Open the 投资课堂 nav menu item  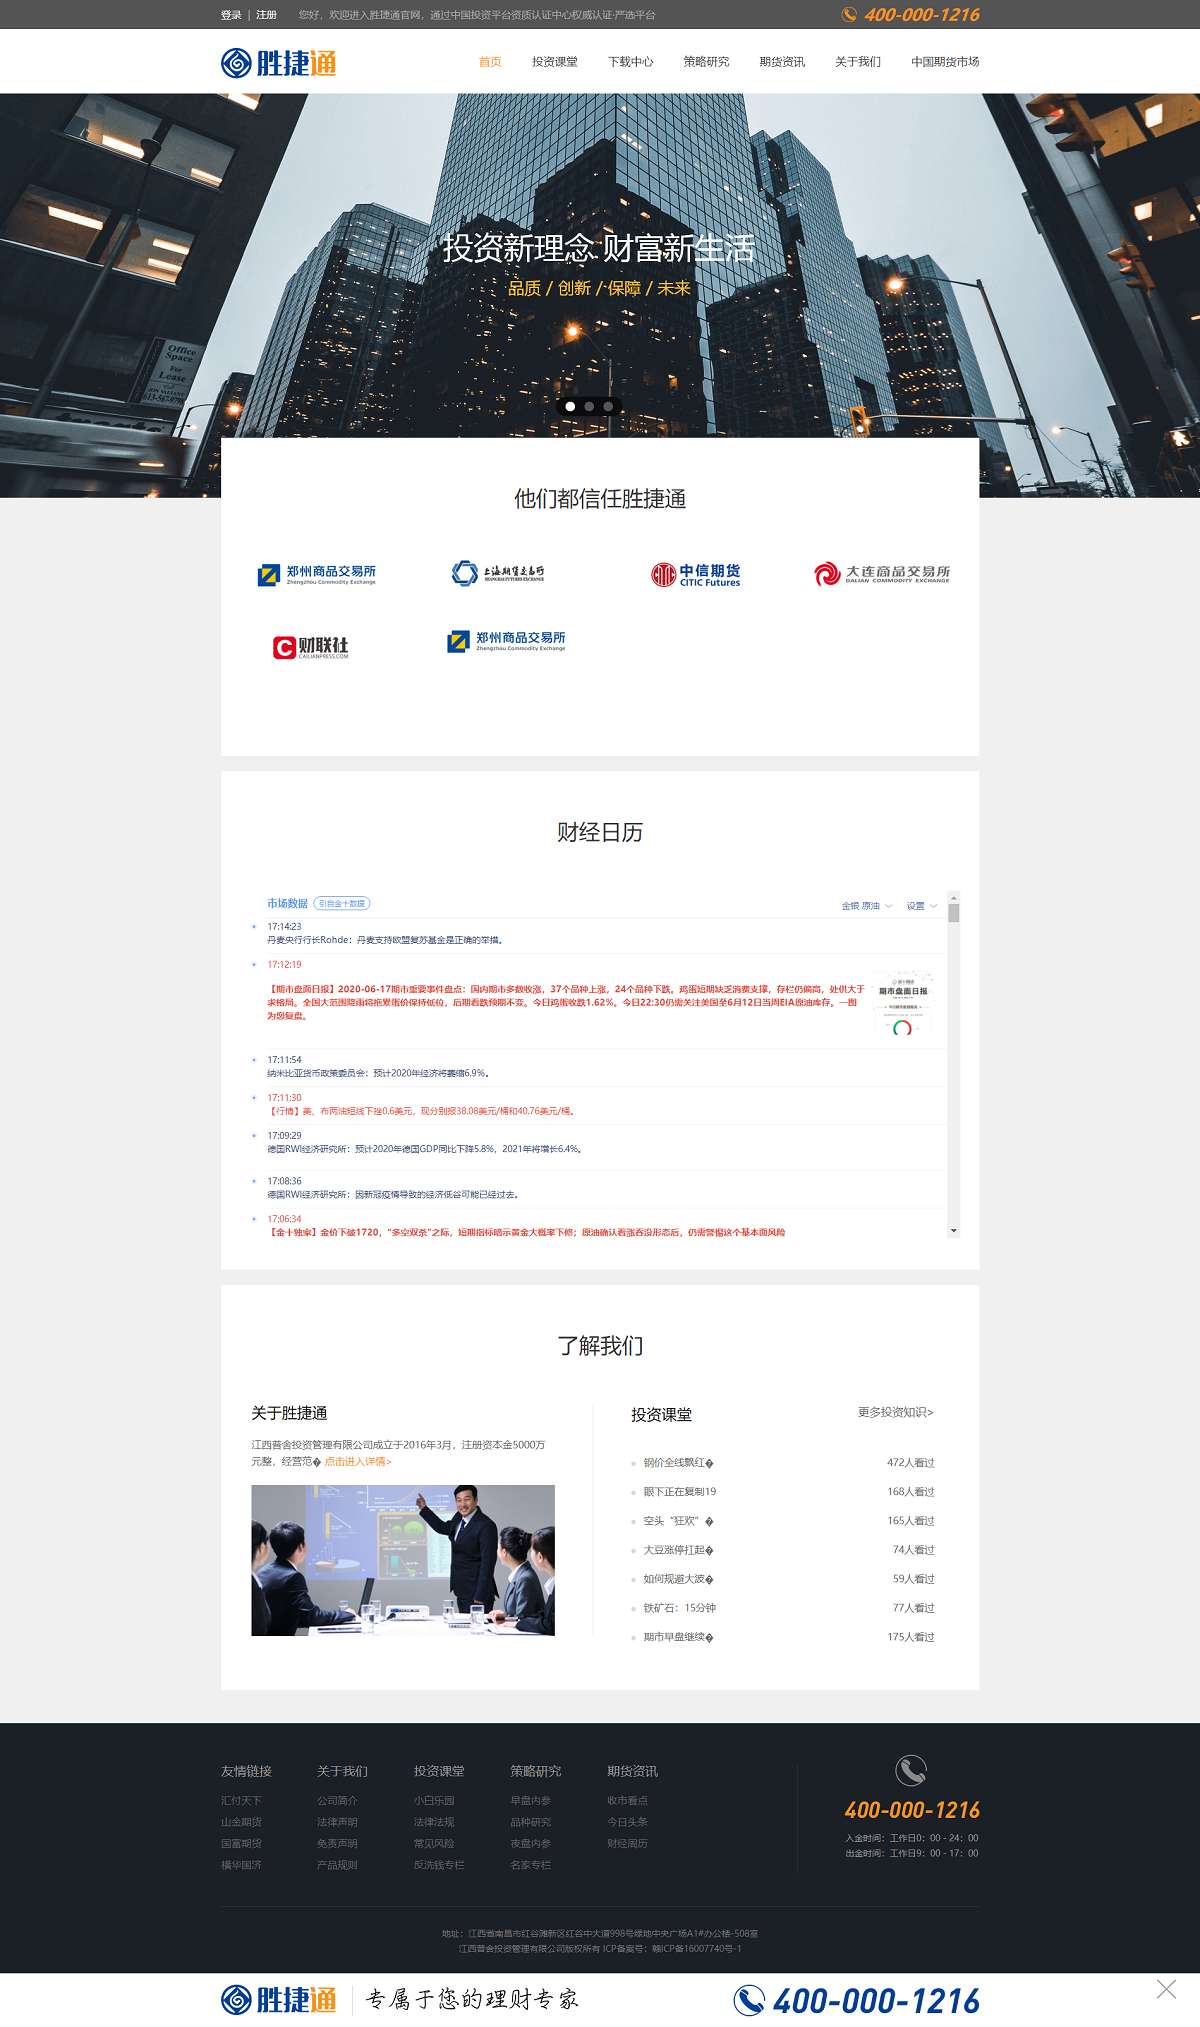point(554,62)
